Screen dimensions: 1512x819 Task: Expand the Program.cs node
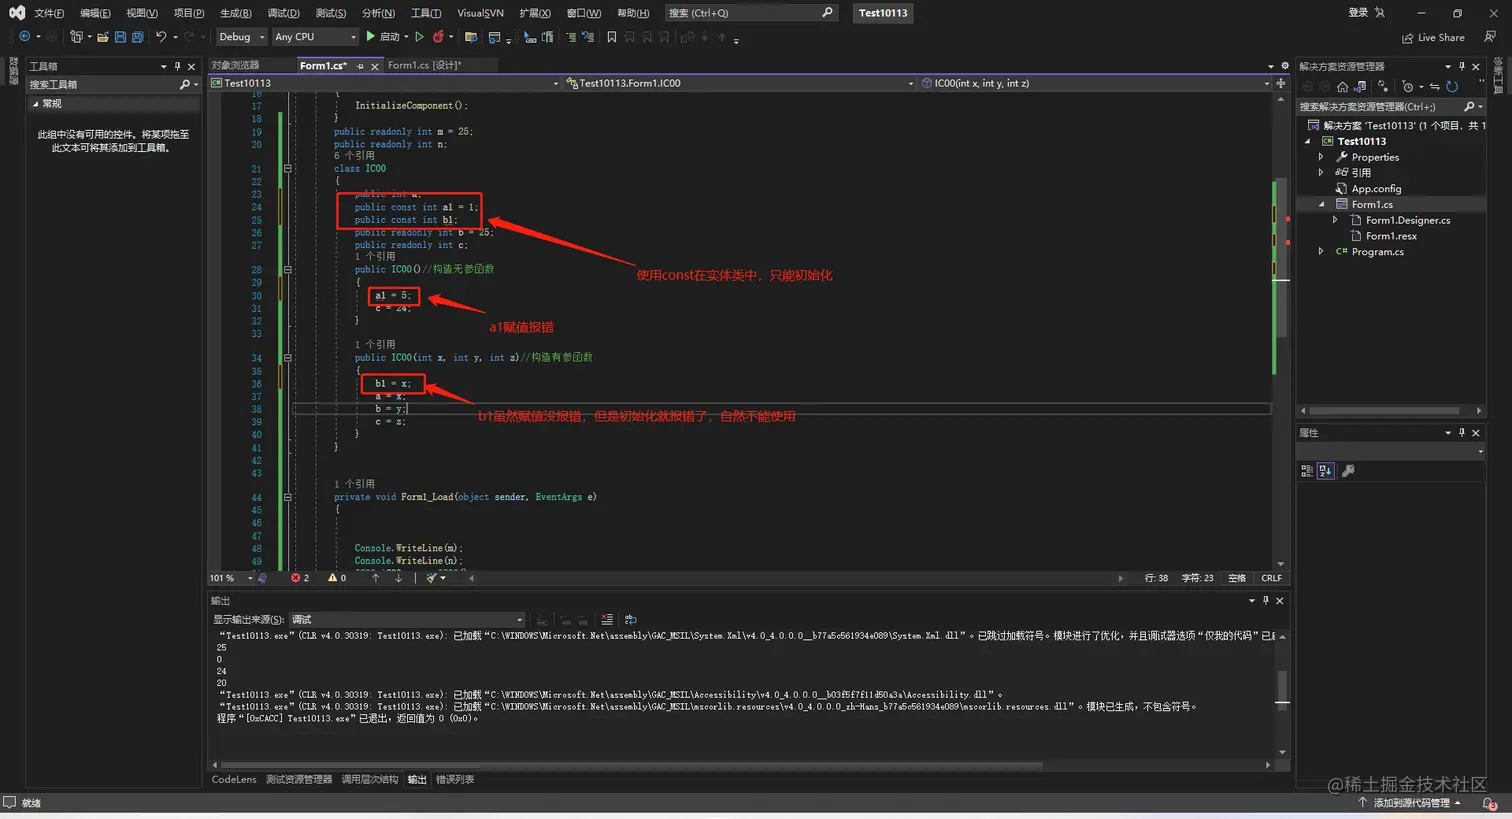point(1321,252)
